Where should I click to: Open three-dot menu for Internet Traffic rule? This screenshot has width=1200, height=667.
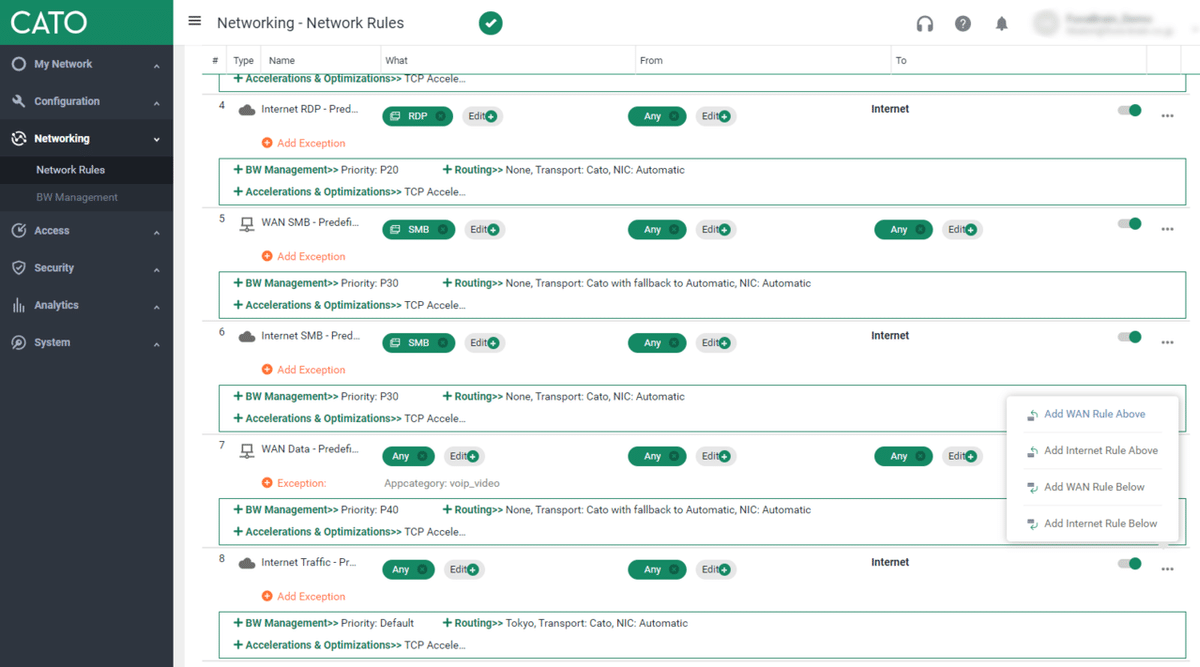point(1167,569)
